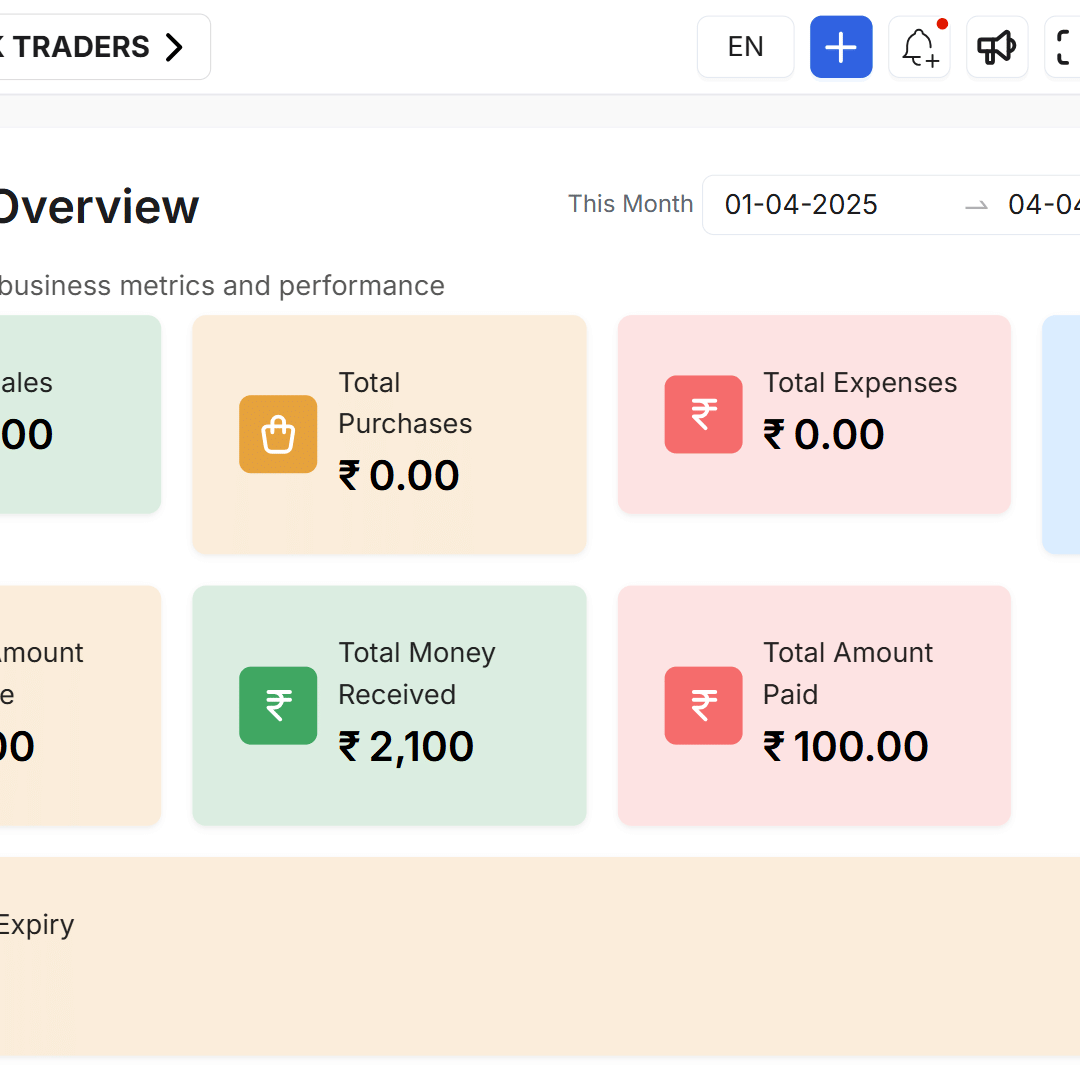Set start date 01-04-2025 field
1080x1080 pixels.
(801, 205)
